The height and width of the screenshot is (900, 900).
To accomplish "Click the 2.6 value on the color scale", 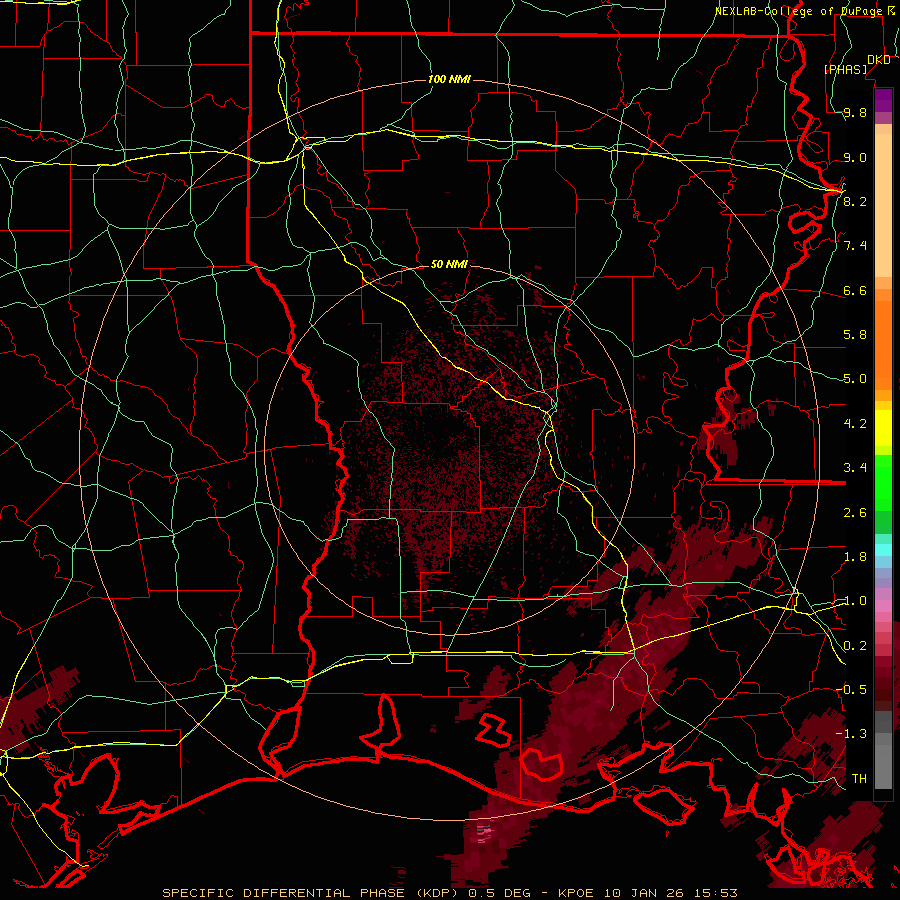I will coord(855,513).
